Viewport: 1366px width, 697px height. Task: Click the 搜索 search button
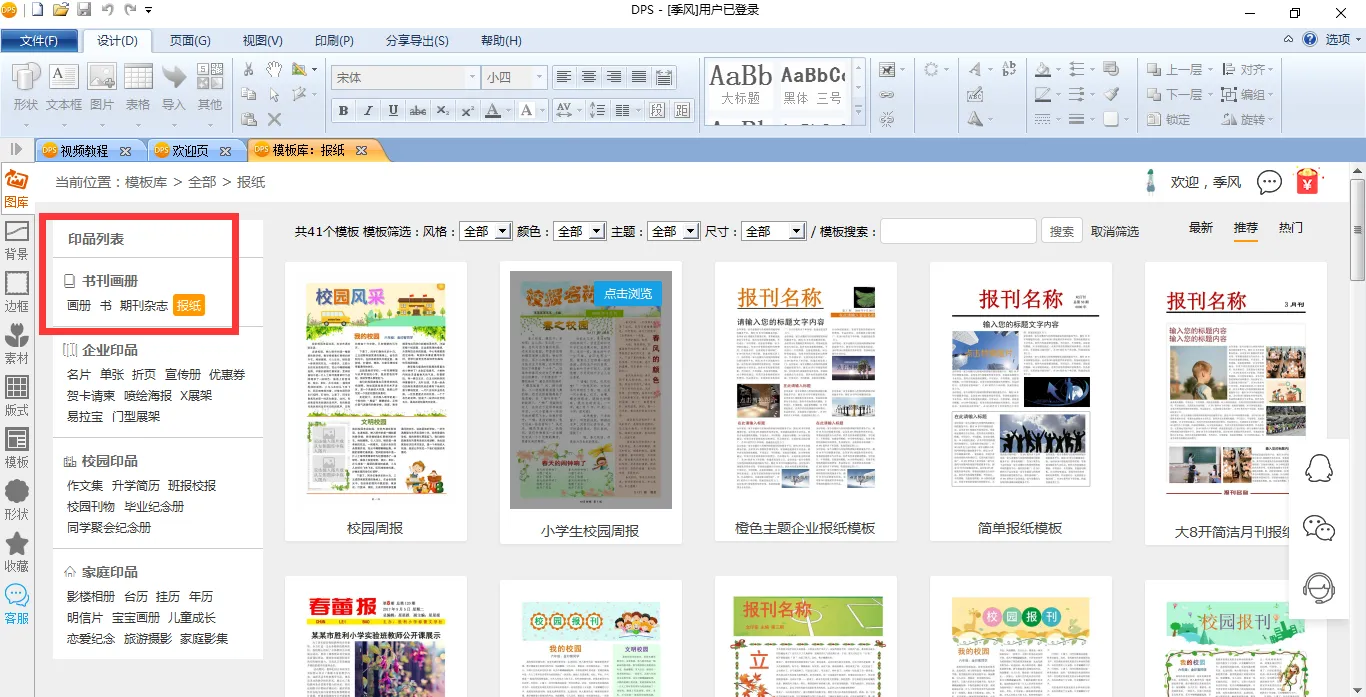pos(1062,231)
